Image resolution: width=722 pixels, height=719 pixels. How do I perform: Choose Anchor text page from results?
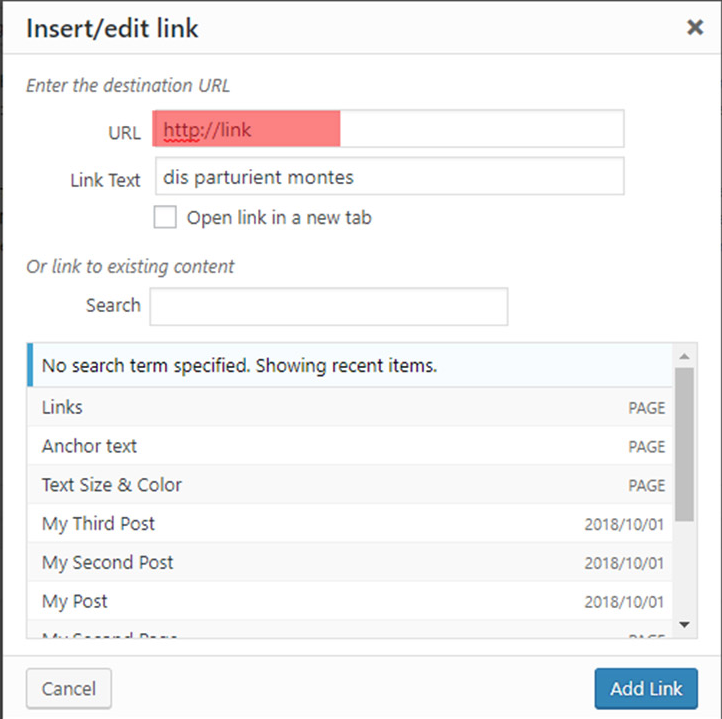click(350, 446)
